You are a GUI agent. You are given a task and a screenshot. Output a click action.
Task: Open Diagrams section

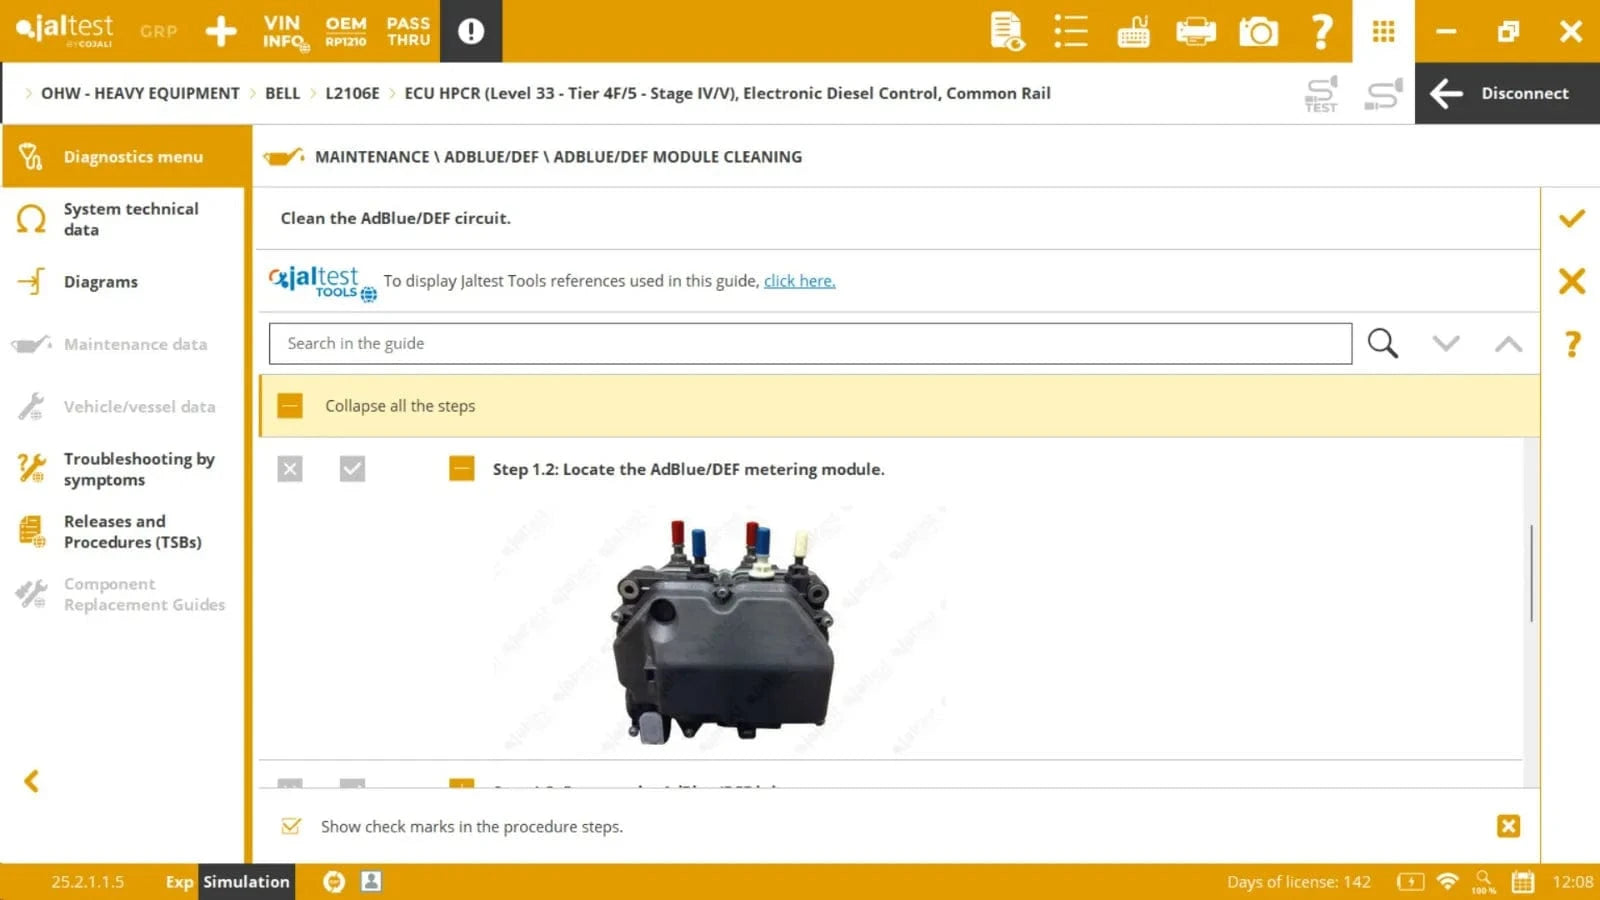[127, 282]
